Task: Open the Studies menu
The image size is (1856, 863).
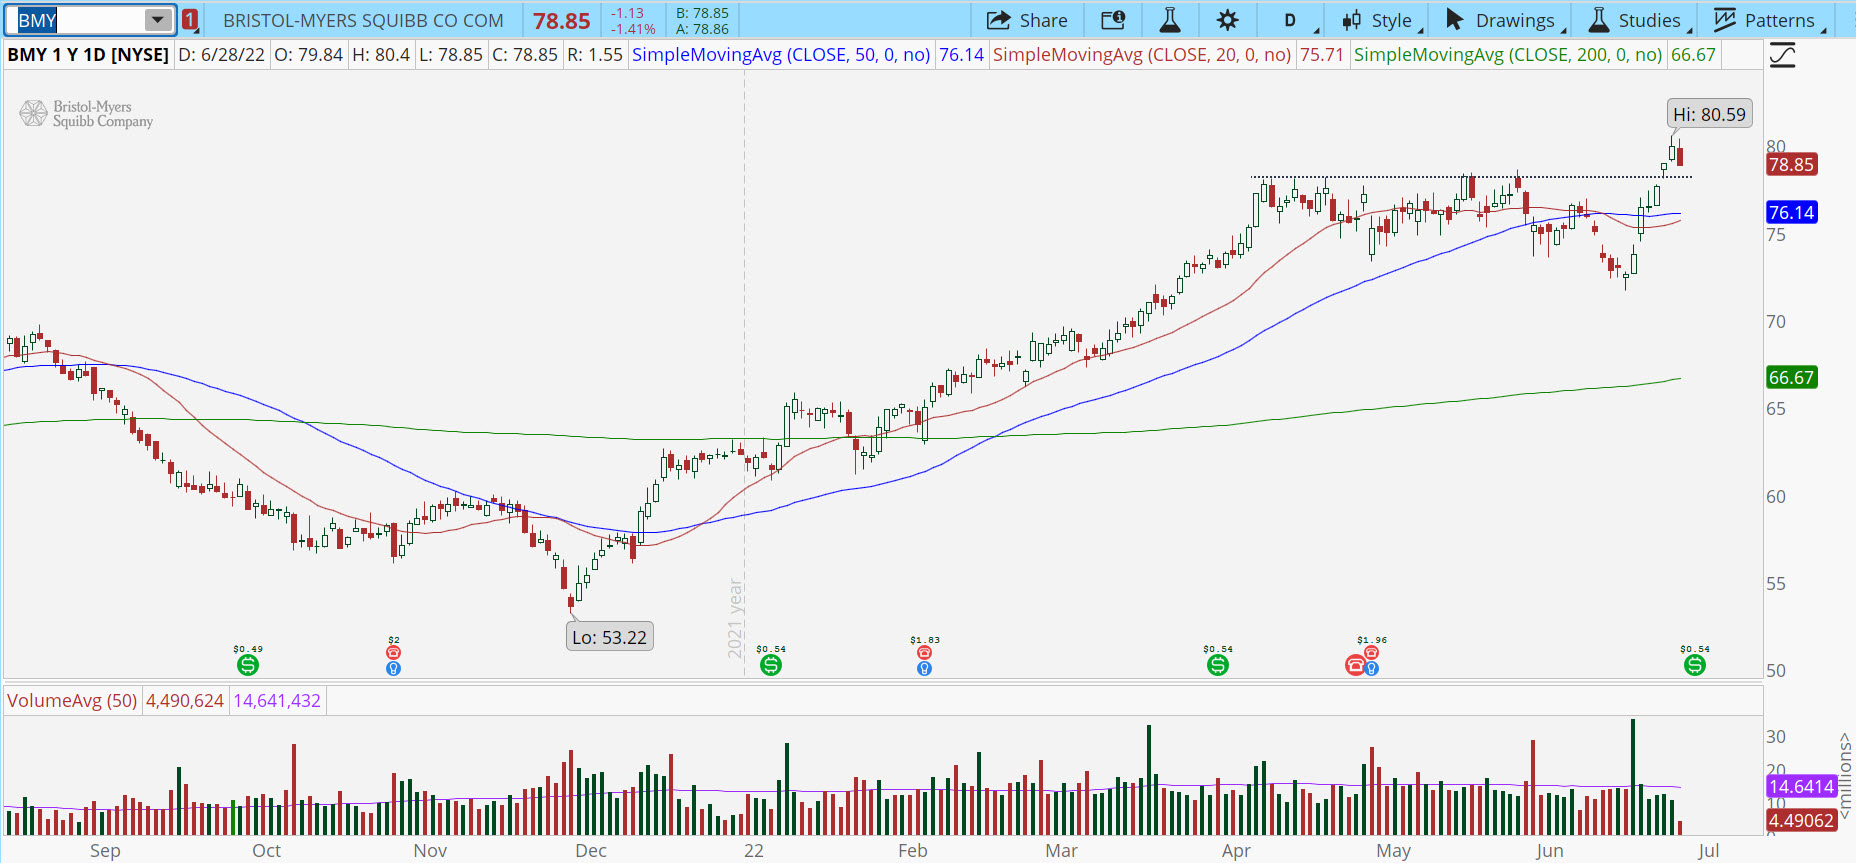Action: click(x=1637, y=20)
